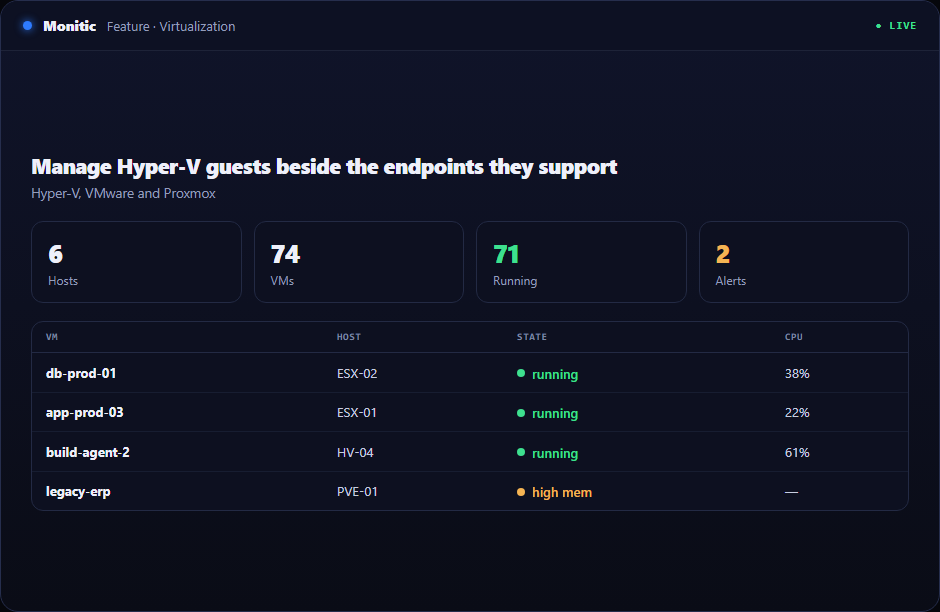Open the 71 Running summary card

point(582,262)
